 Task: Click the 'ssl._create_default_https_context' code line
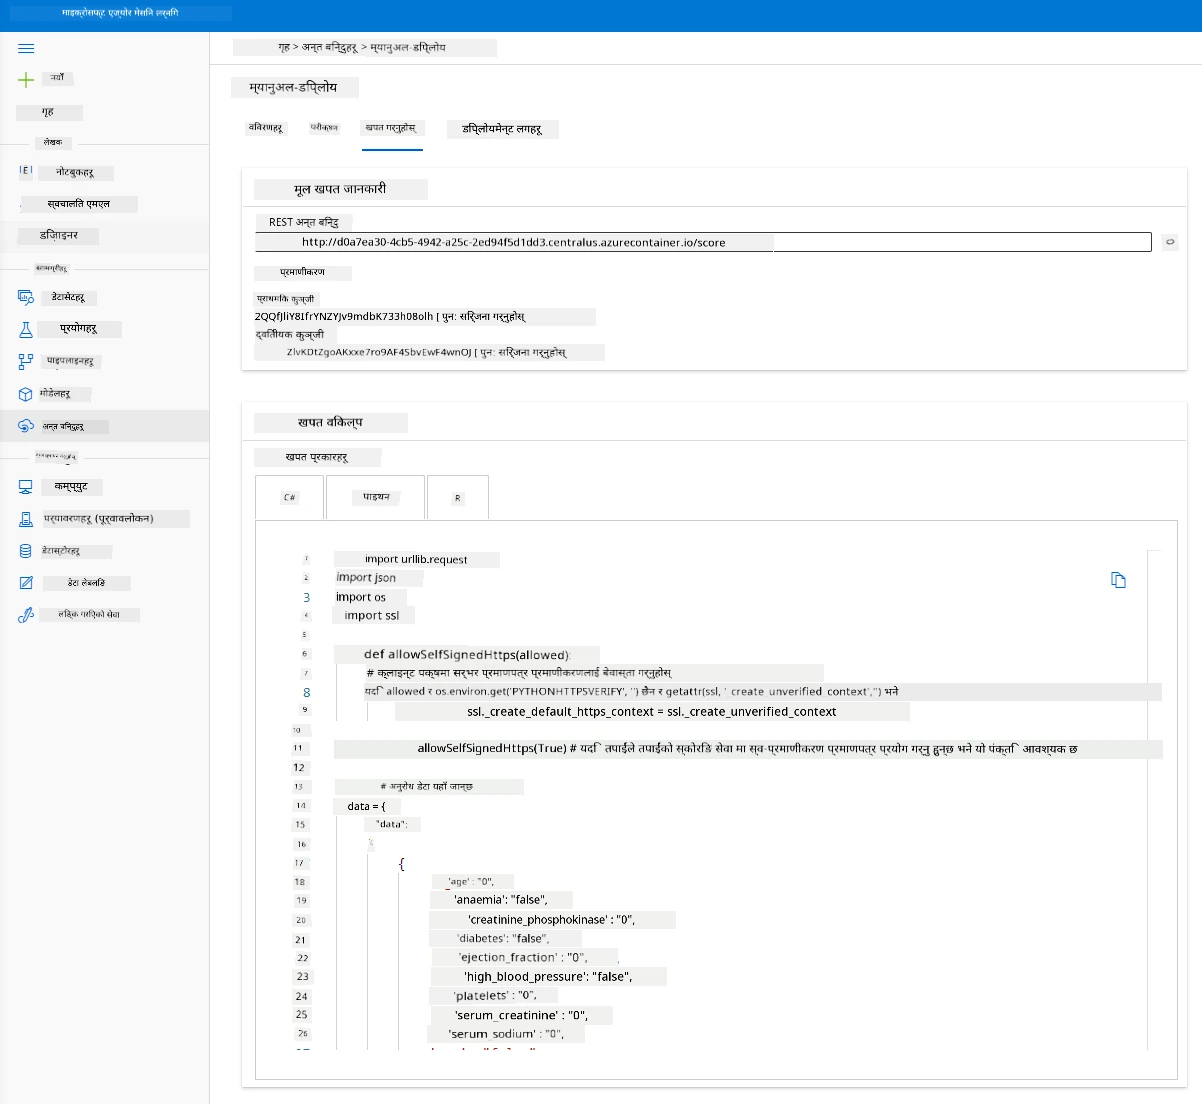pos(652,712)
